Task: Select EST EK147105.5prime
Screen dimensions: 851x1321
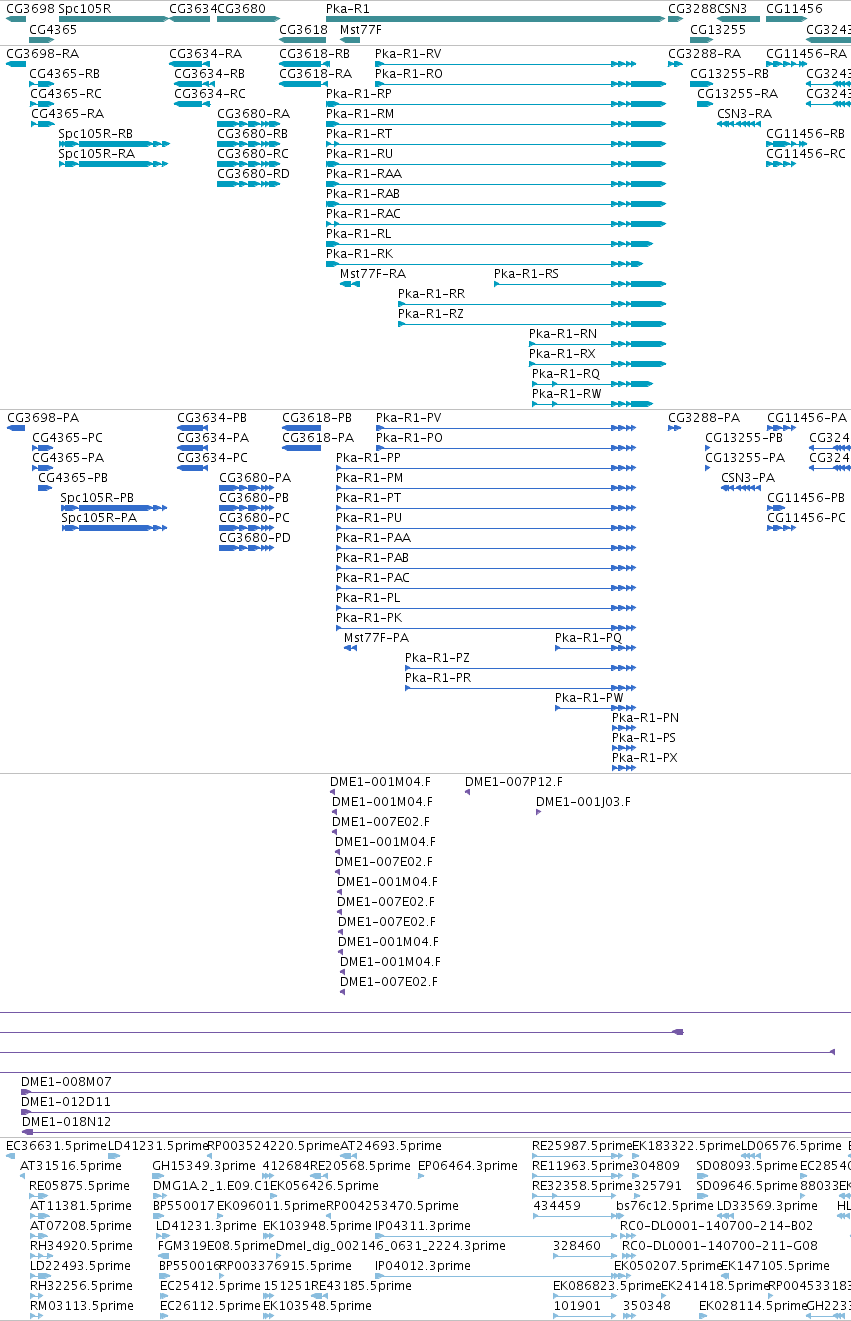Action: [775, 1265]
